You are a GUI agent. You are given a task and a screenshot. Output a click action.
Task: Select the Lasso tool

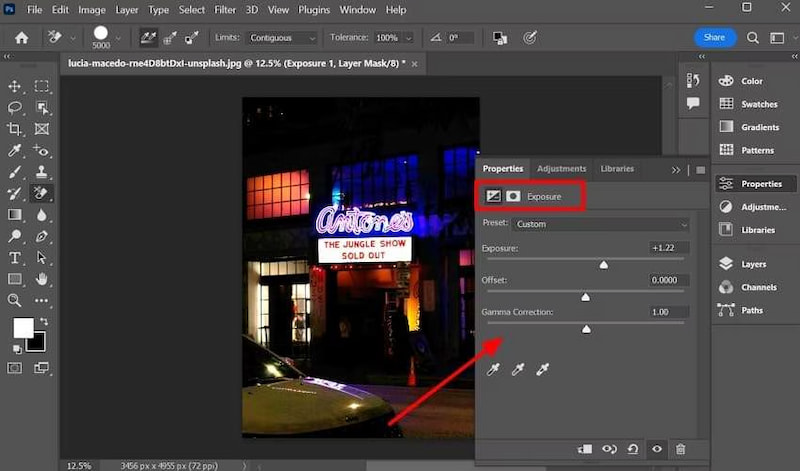pyautogui.click(x=14, y=108)
